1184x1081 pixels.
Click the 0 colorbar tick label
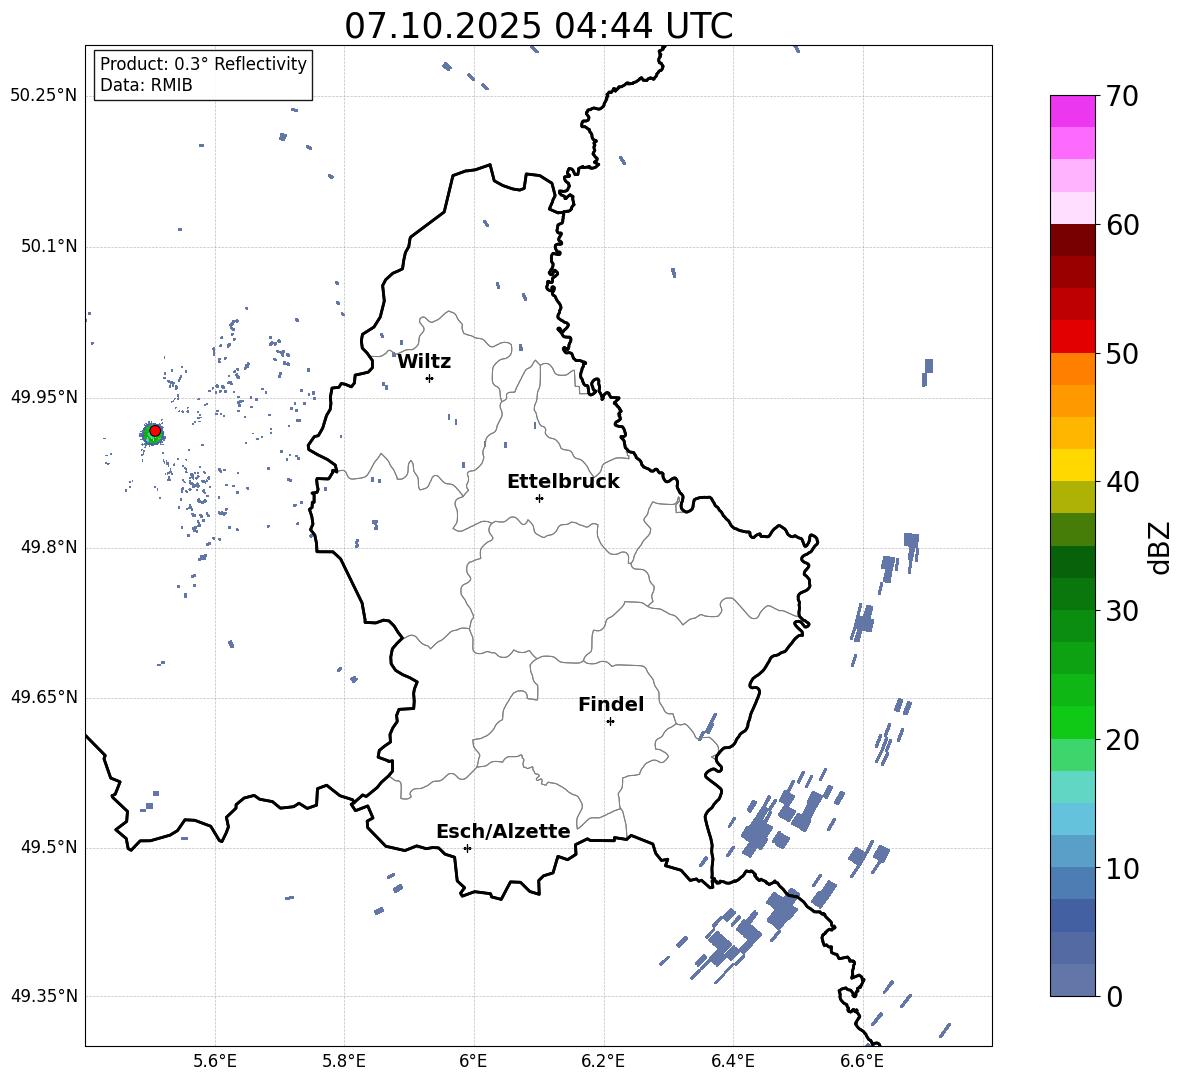coord(1114,996)
